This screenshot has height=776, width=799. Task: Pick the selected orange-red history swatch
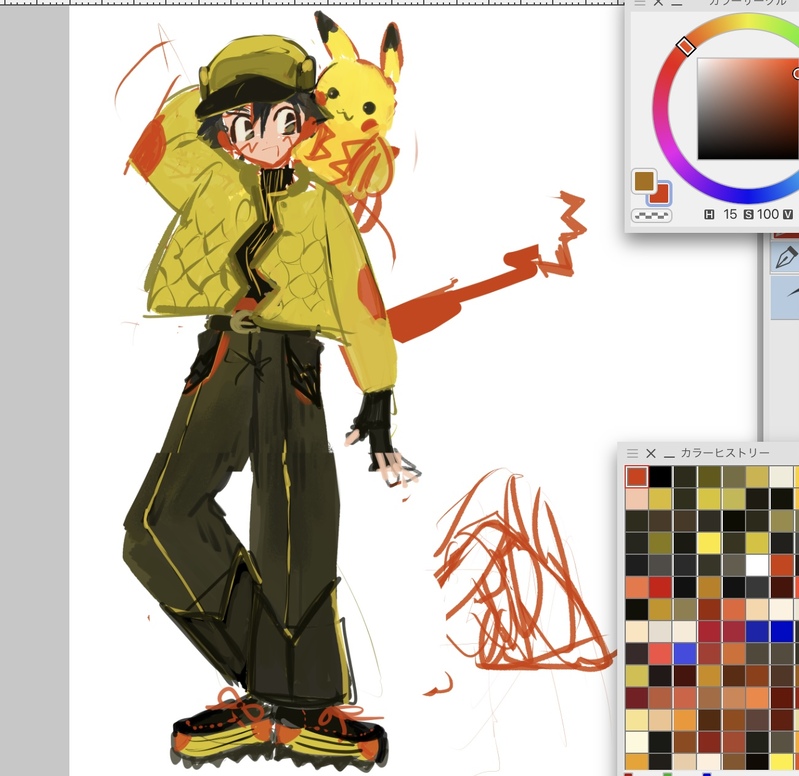636,477
